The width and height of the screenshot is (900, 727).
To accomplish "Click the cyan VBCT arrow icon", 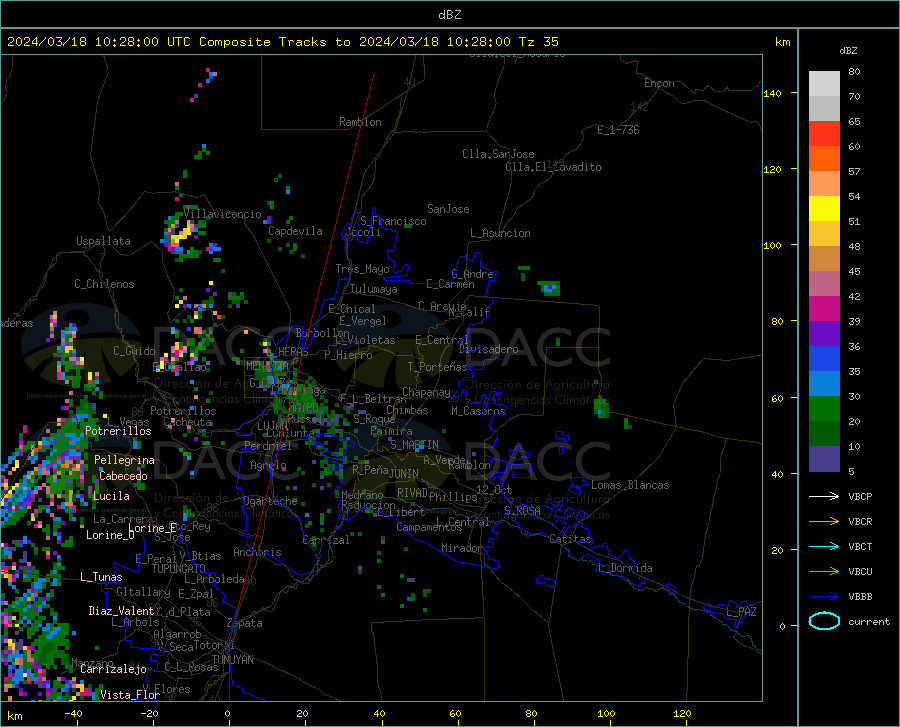I will point(824,546).
